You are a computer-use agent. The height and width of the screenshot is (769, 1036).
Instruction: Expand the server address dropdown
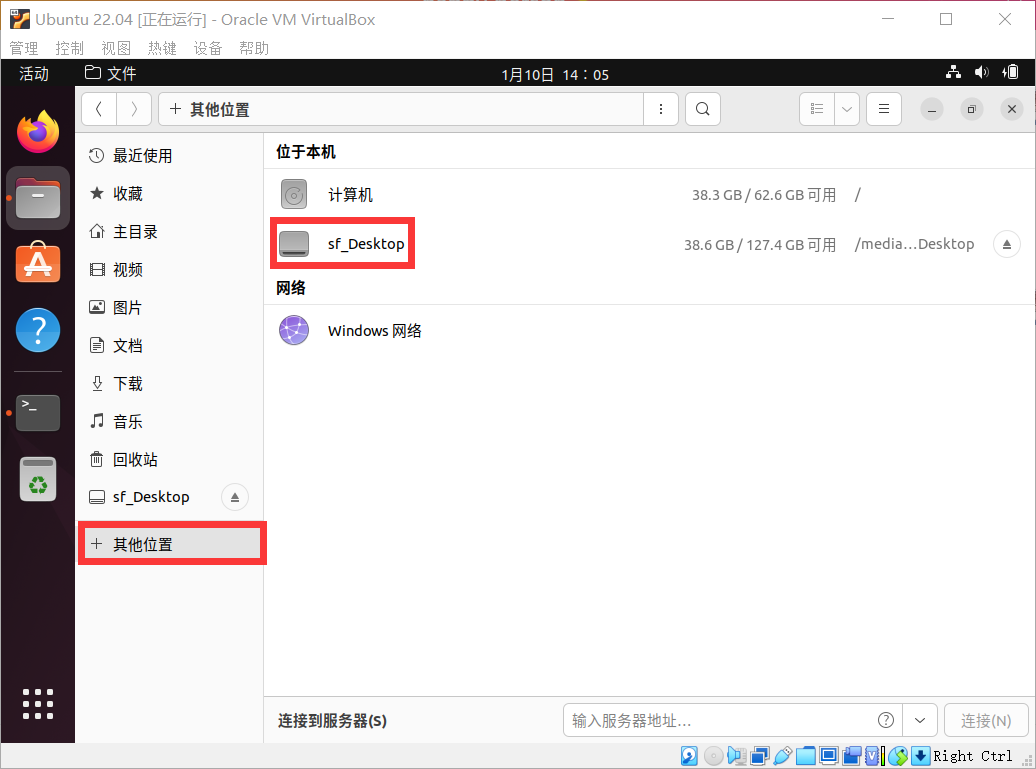click(x=920, y=720)
